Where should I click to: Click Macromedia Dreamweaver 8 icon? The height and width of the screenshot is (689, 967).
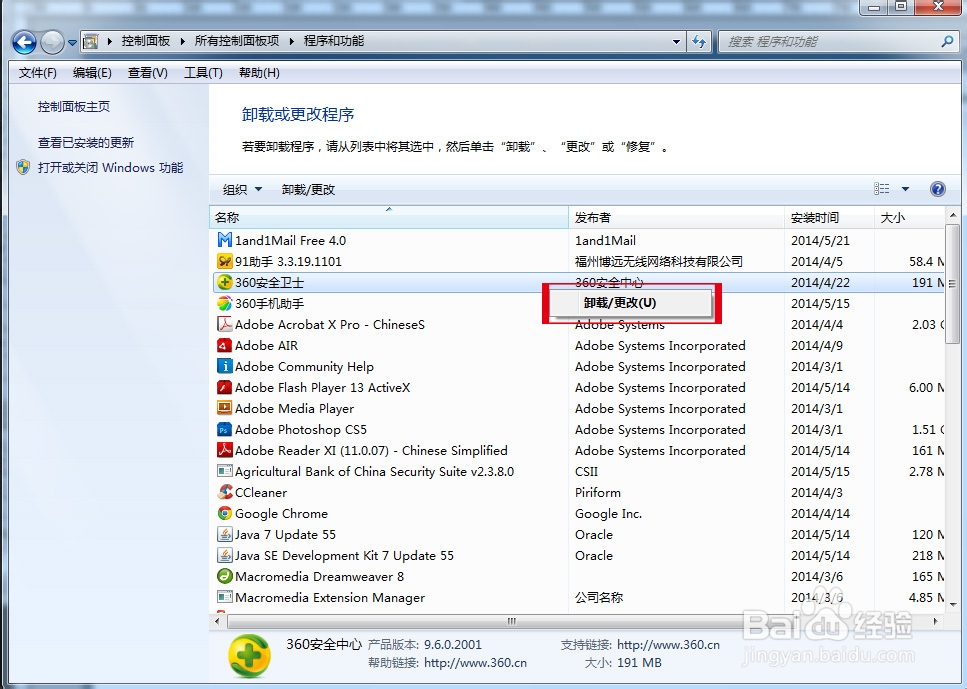(x=224, y=576)
